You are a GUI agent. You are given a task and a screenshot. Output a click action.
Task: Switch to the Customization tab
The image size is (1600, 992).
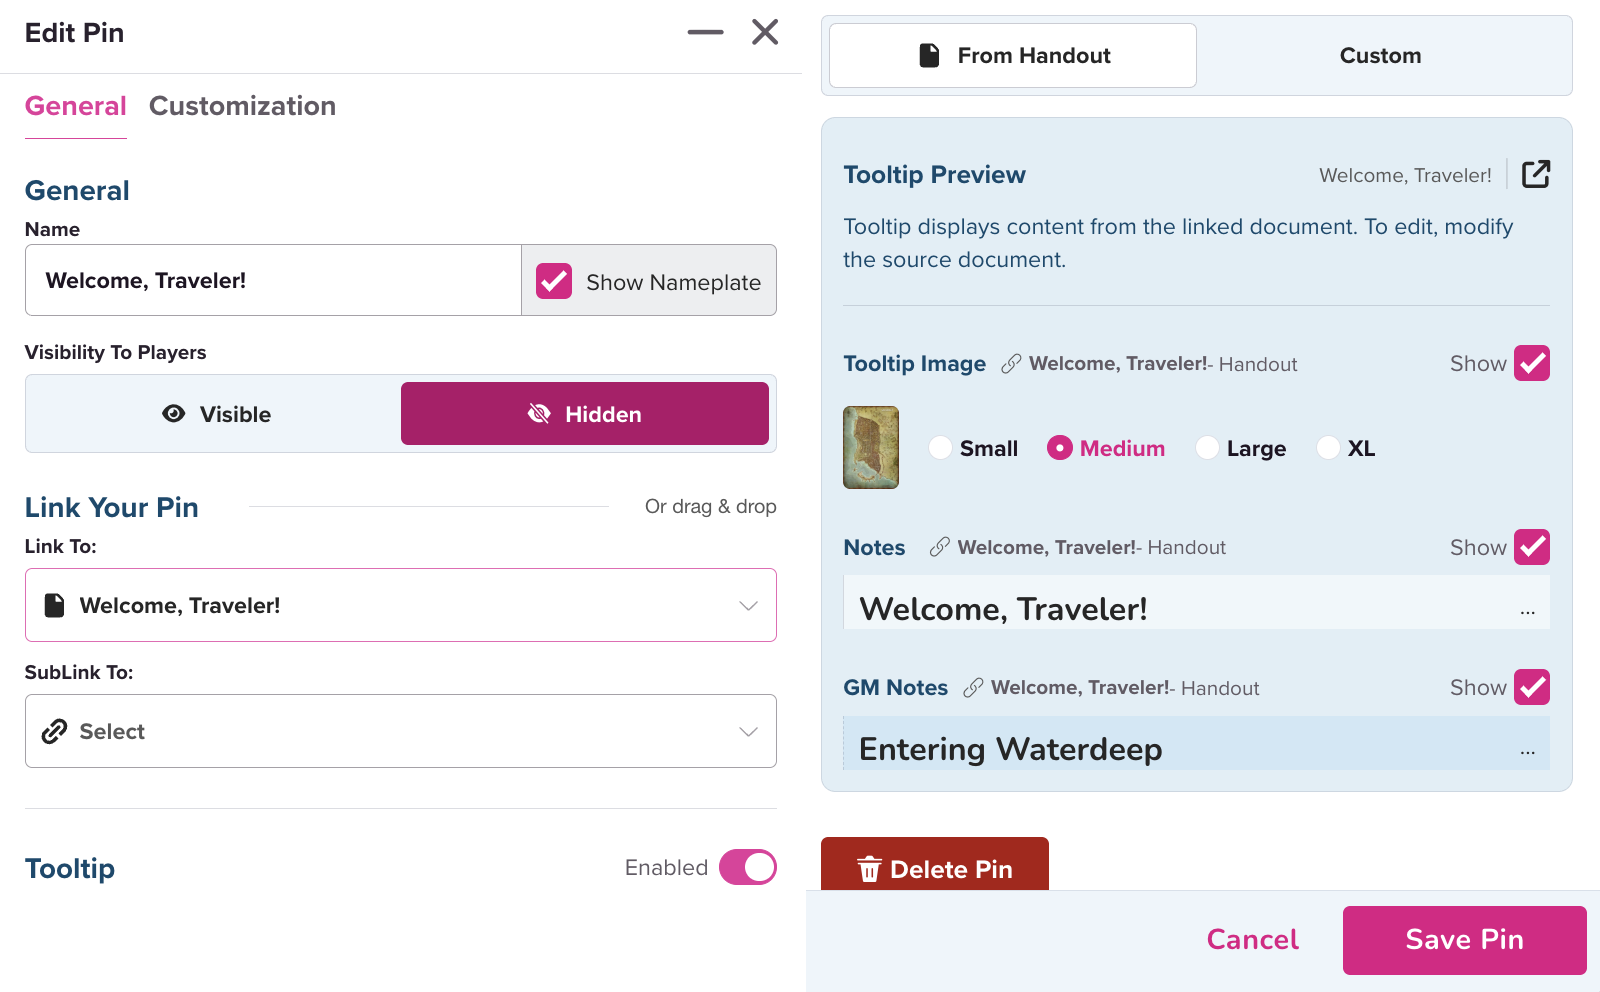[x=242, y=106]
